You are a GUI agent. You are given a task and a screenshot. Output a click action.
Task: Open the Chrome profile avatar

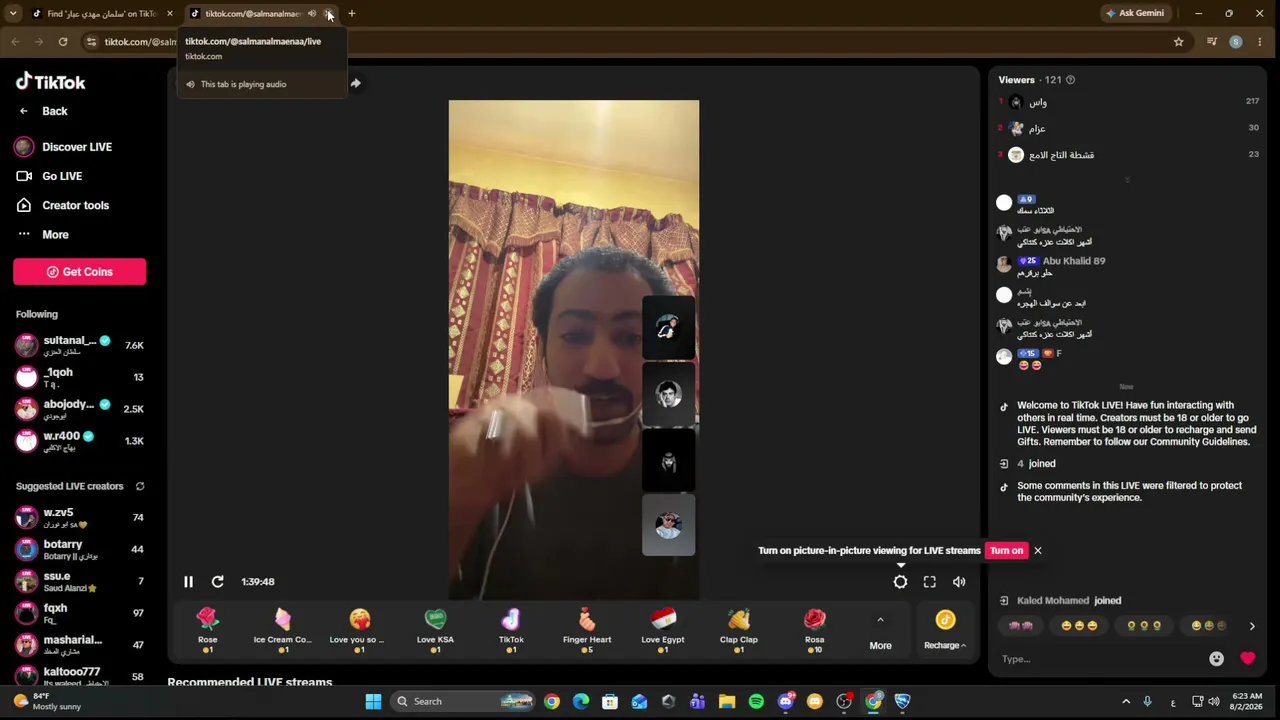click(1236, 41)
